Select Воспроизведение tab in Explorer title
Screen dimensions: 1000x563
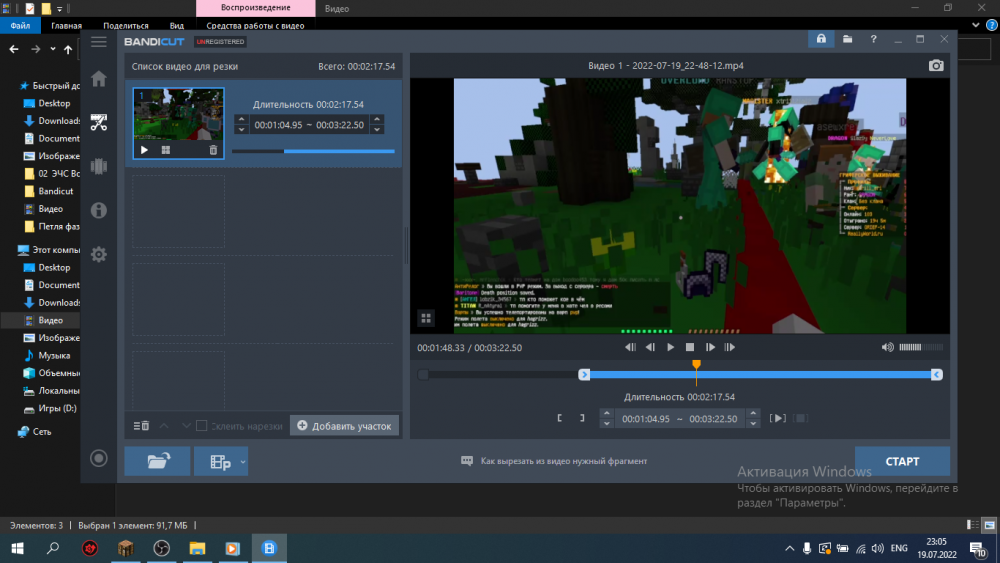[x=255, y=8]
